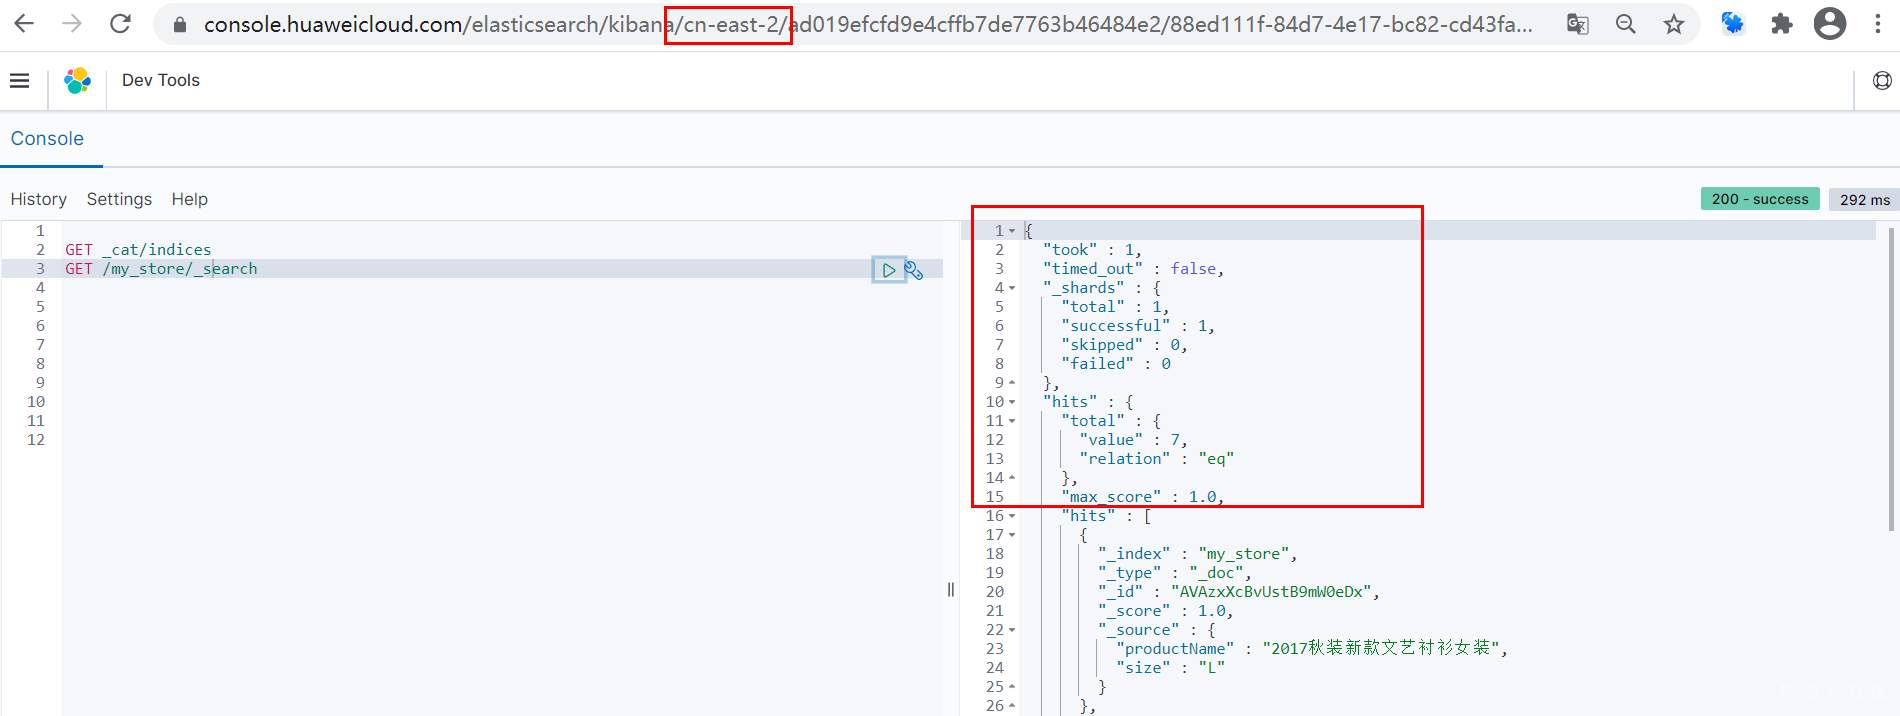Click the "successful" : 1 line
This screenshot has height=716, width=1900.
pos(1138,326)
